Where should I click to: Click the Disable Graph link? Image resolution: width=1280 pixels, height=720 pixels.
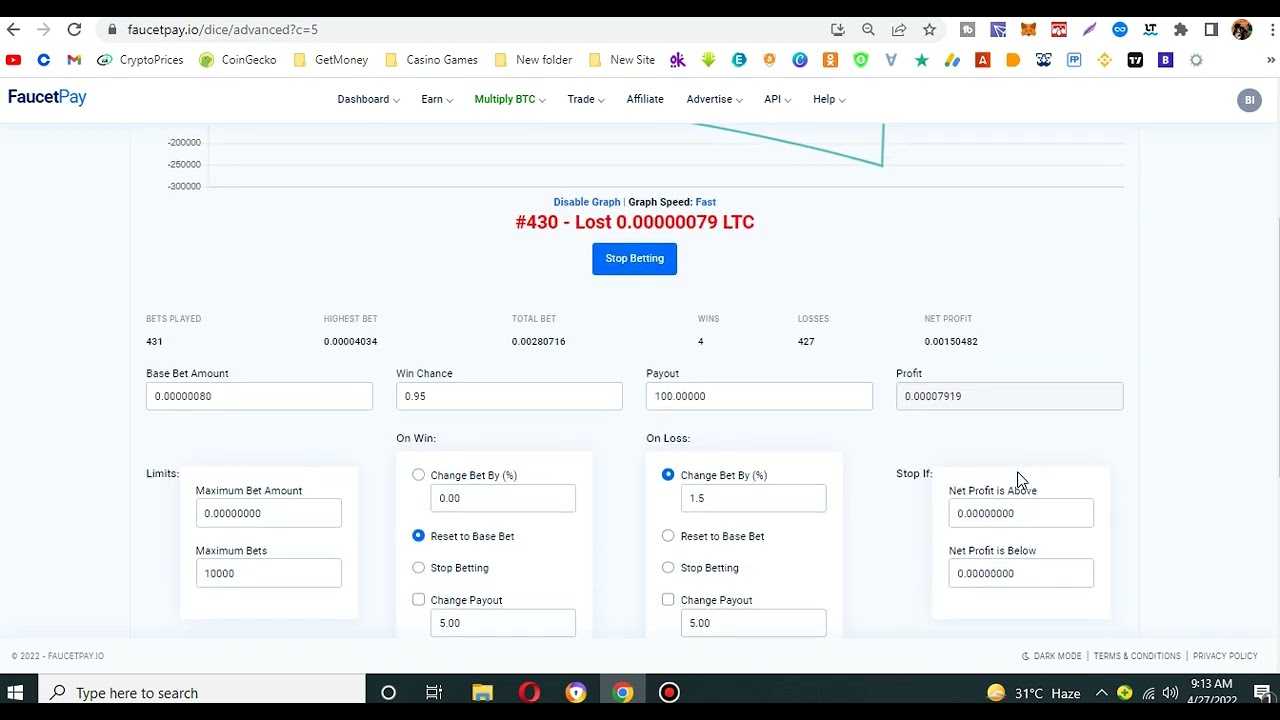(587, 202)
